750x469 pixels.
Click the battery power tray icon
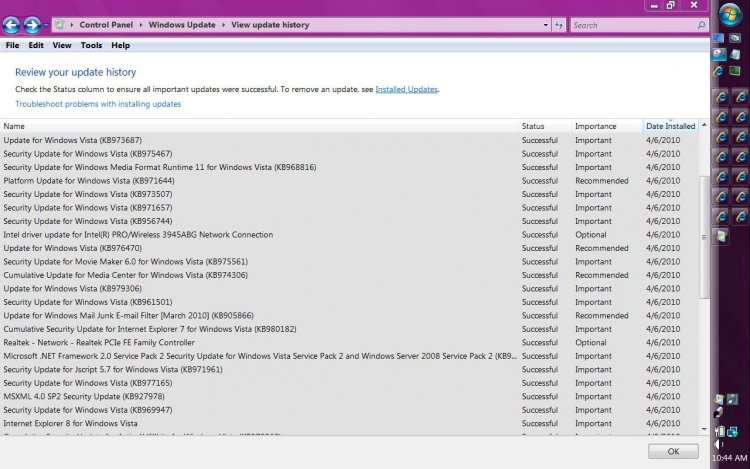(720, 432)
